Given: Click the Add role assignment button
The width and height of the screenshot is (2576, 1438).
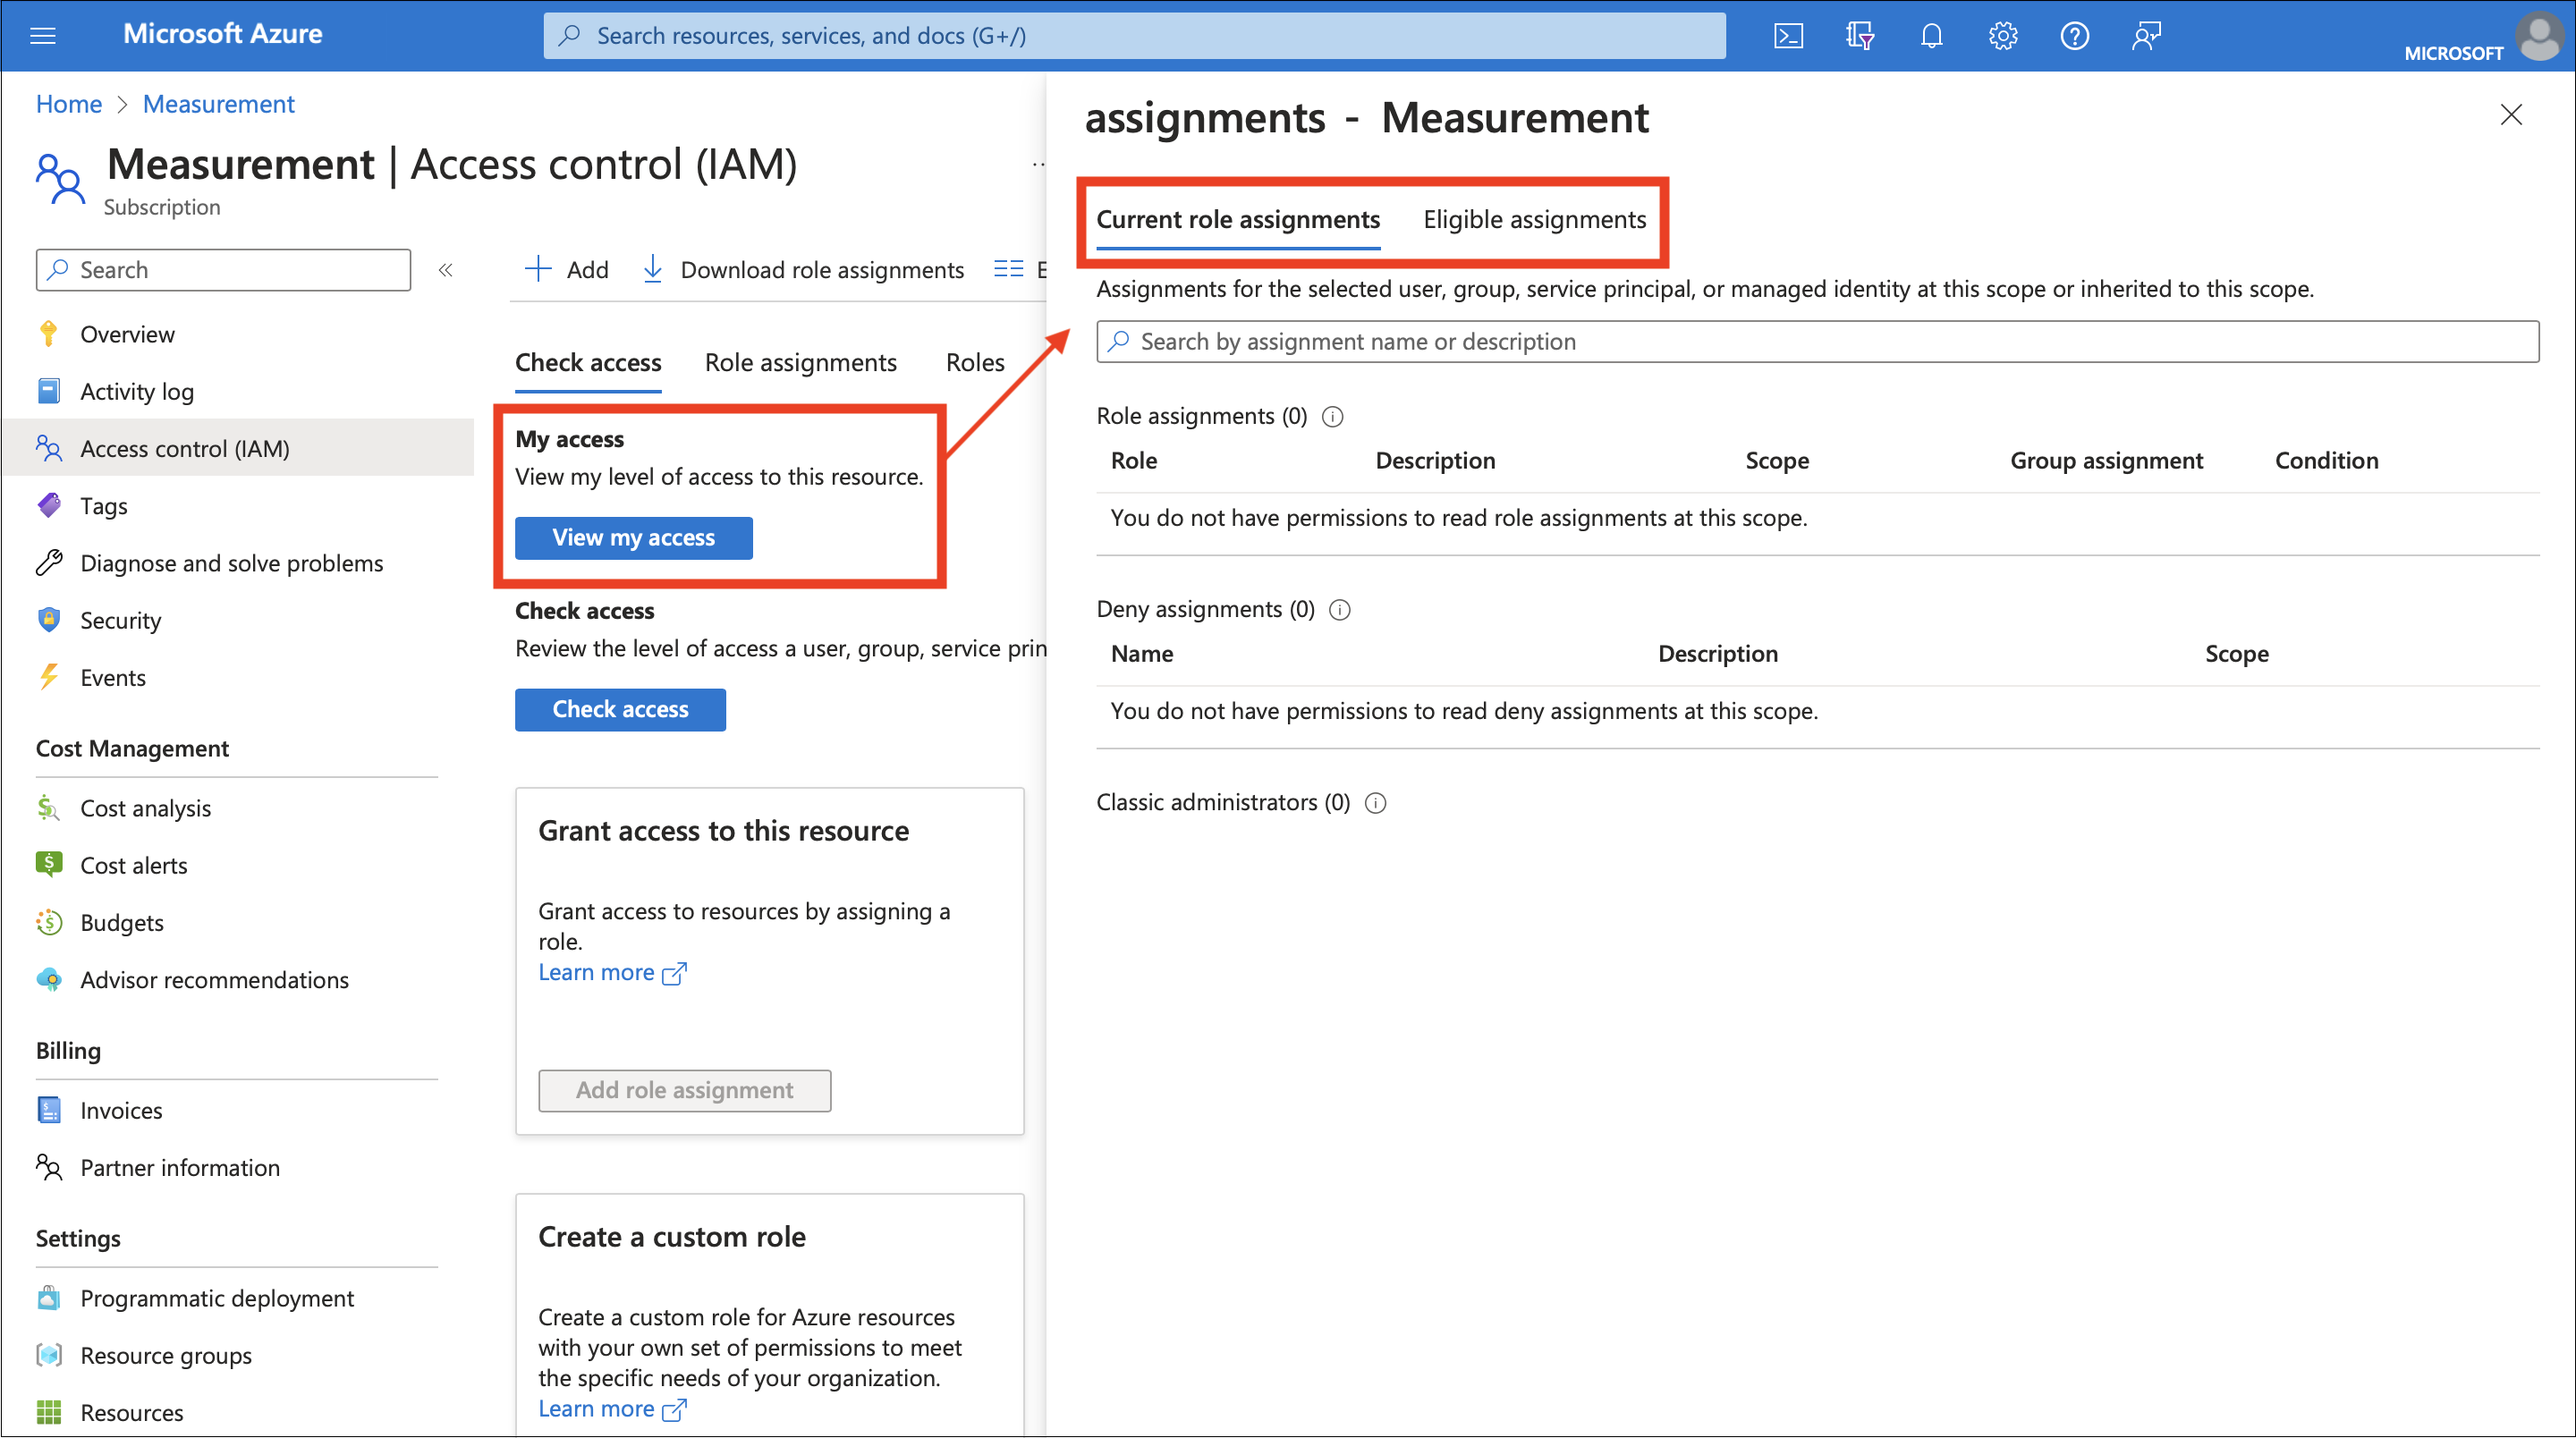Looking at the screenshot, I should point(684,1087).
